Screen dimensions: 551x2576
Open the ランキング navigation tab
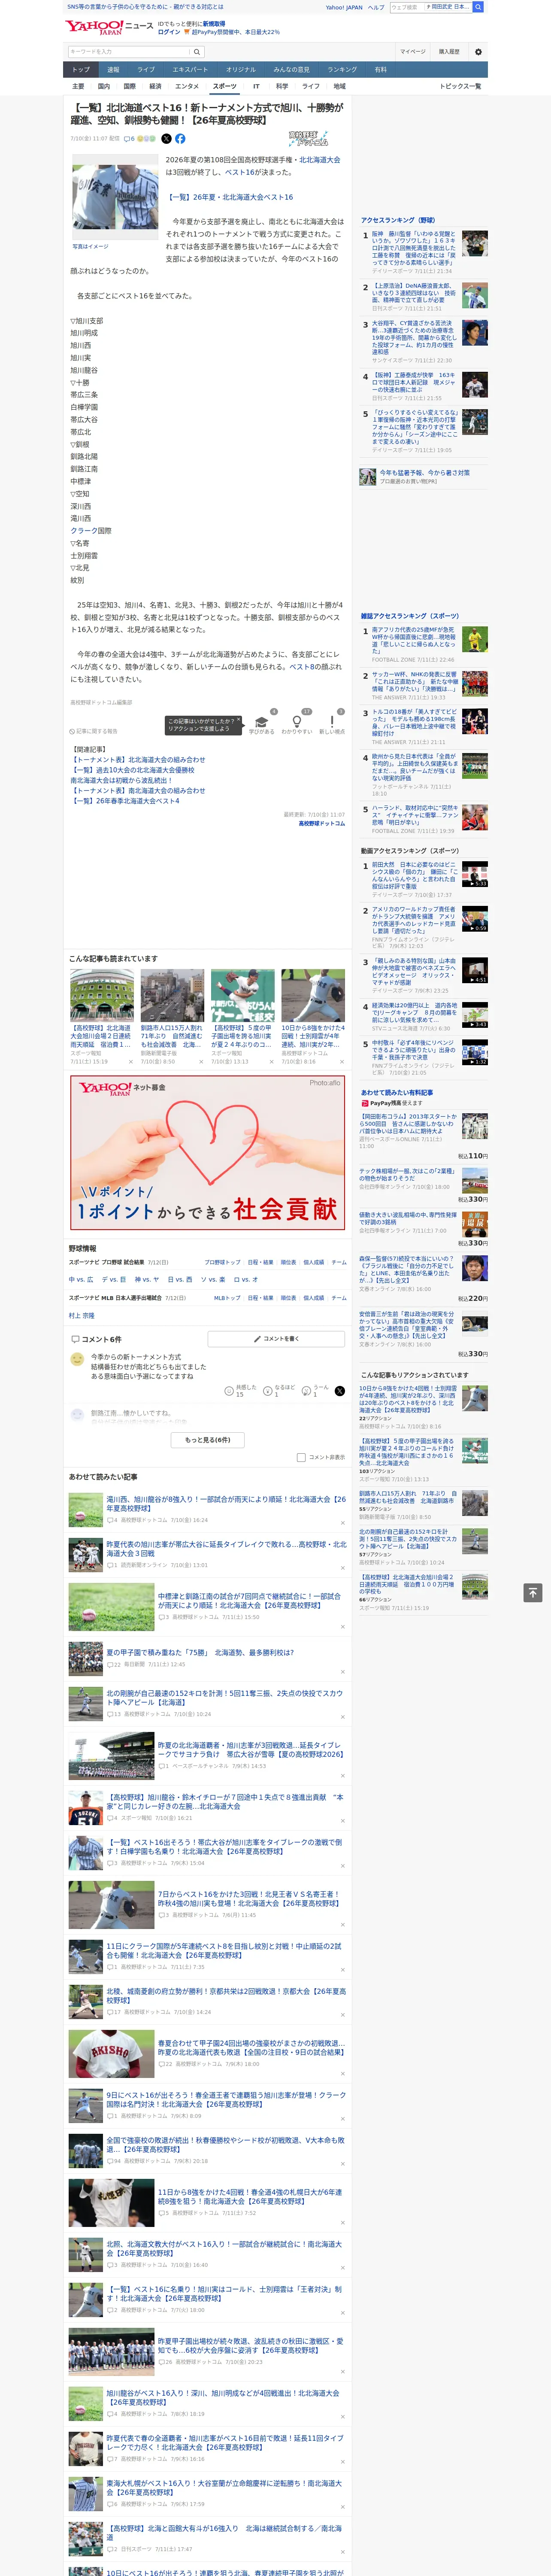[342, 70]
